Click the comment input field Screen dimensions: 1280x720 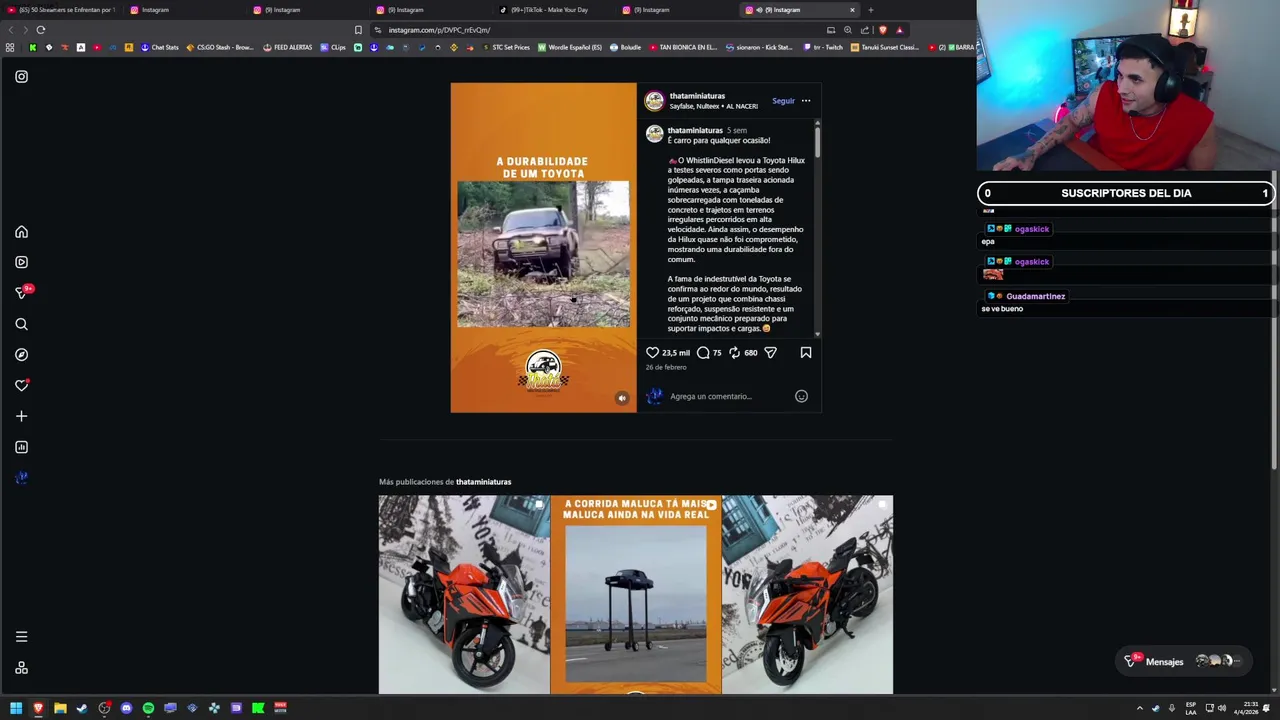tap(730, 396)
